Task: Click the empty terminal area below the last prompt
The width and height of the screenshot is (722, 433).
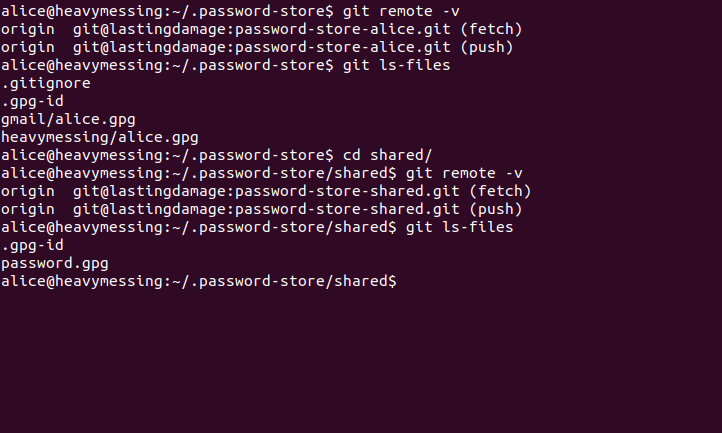Action: point(361,362)
